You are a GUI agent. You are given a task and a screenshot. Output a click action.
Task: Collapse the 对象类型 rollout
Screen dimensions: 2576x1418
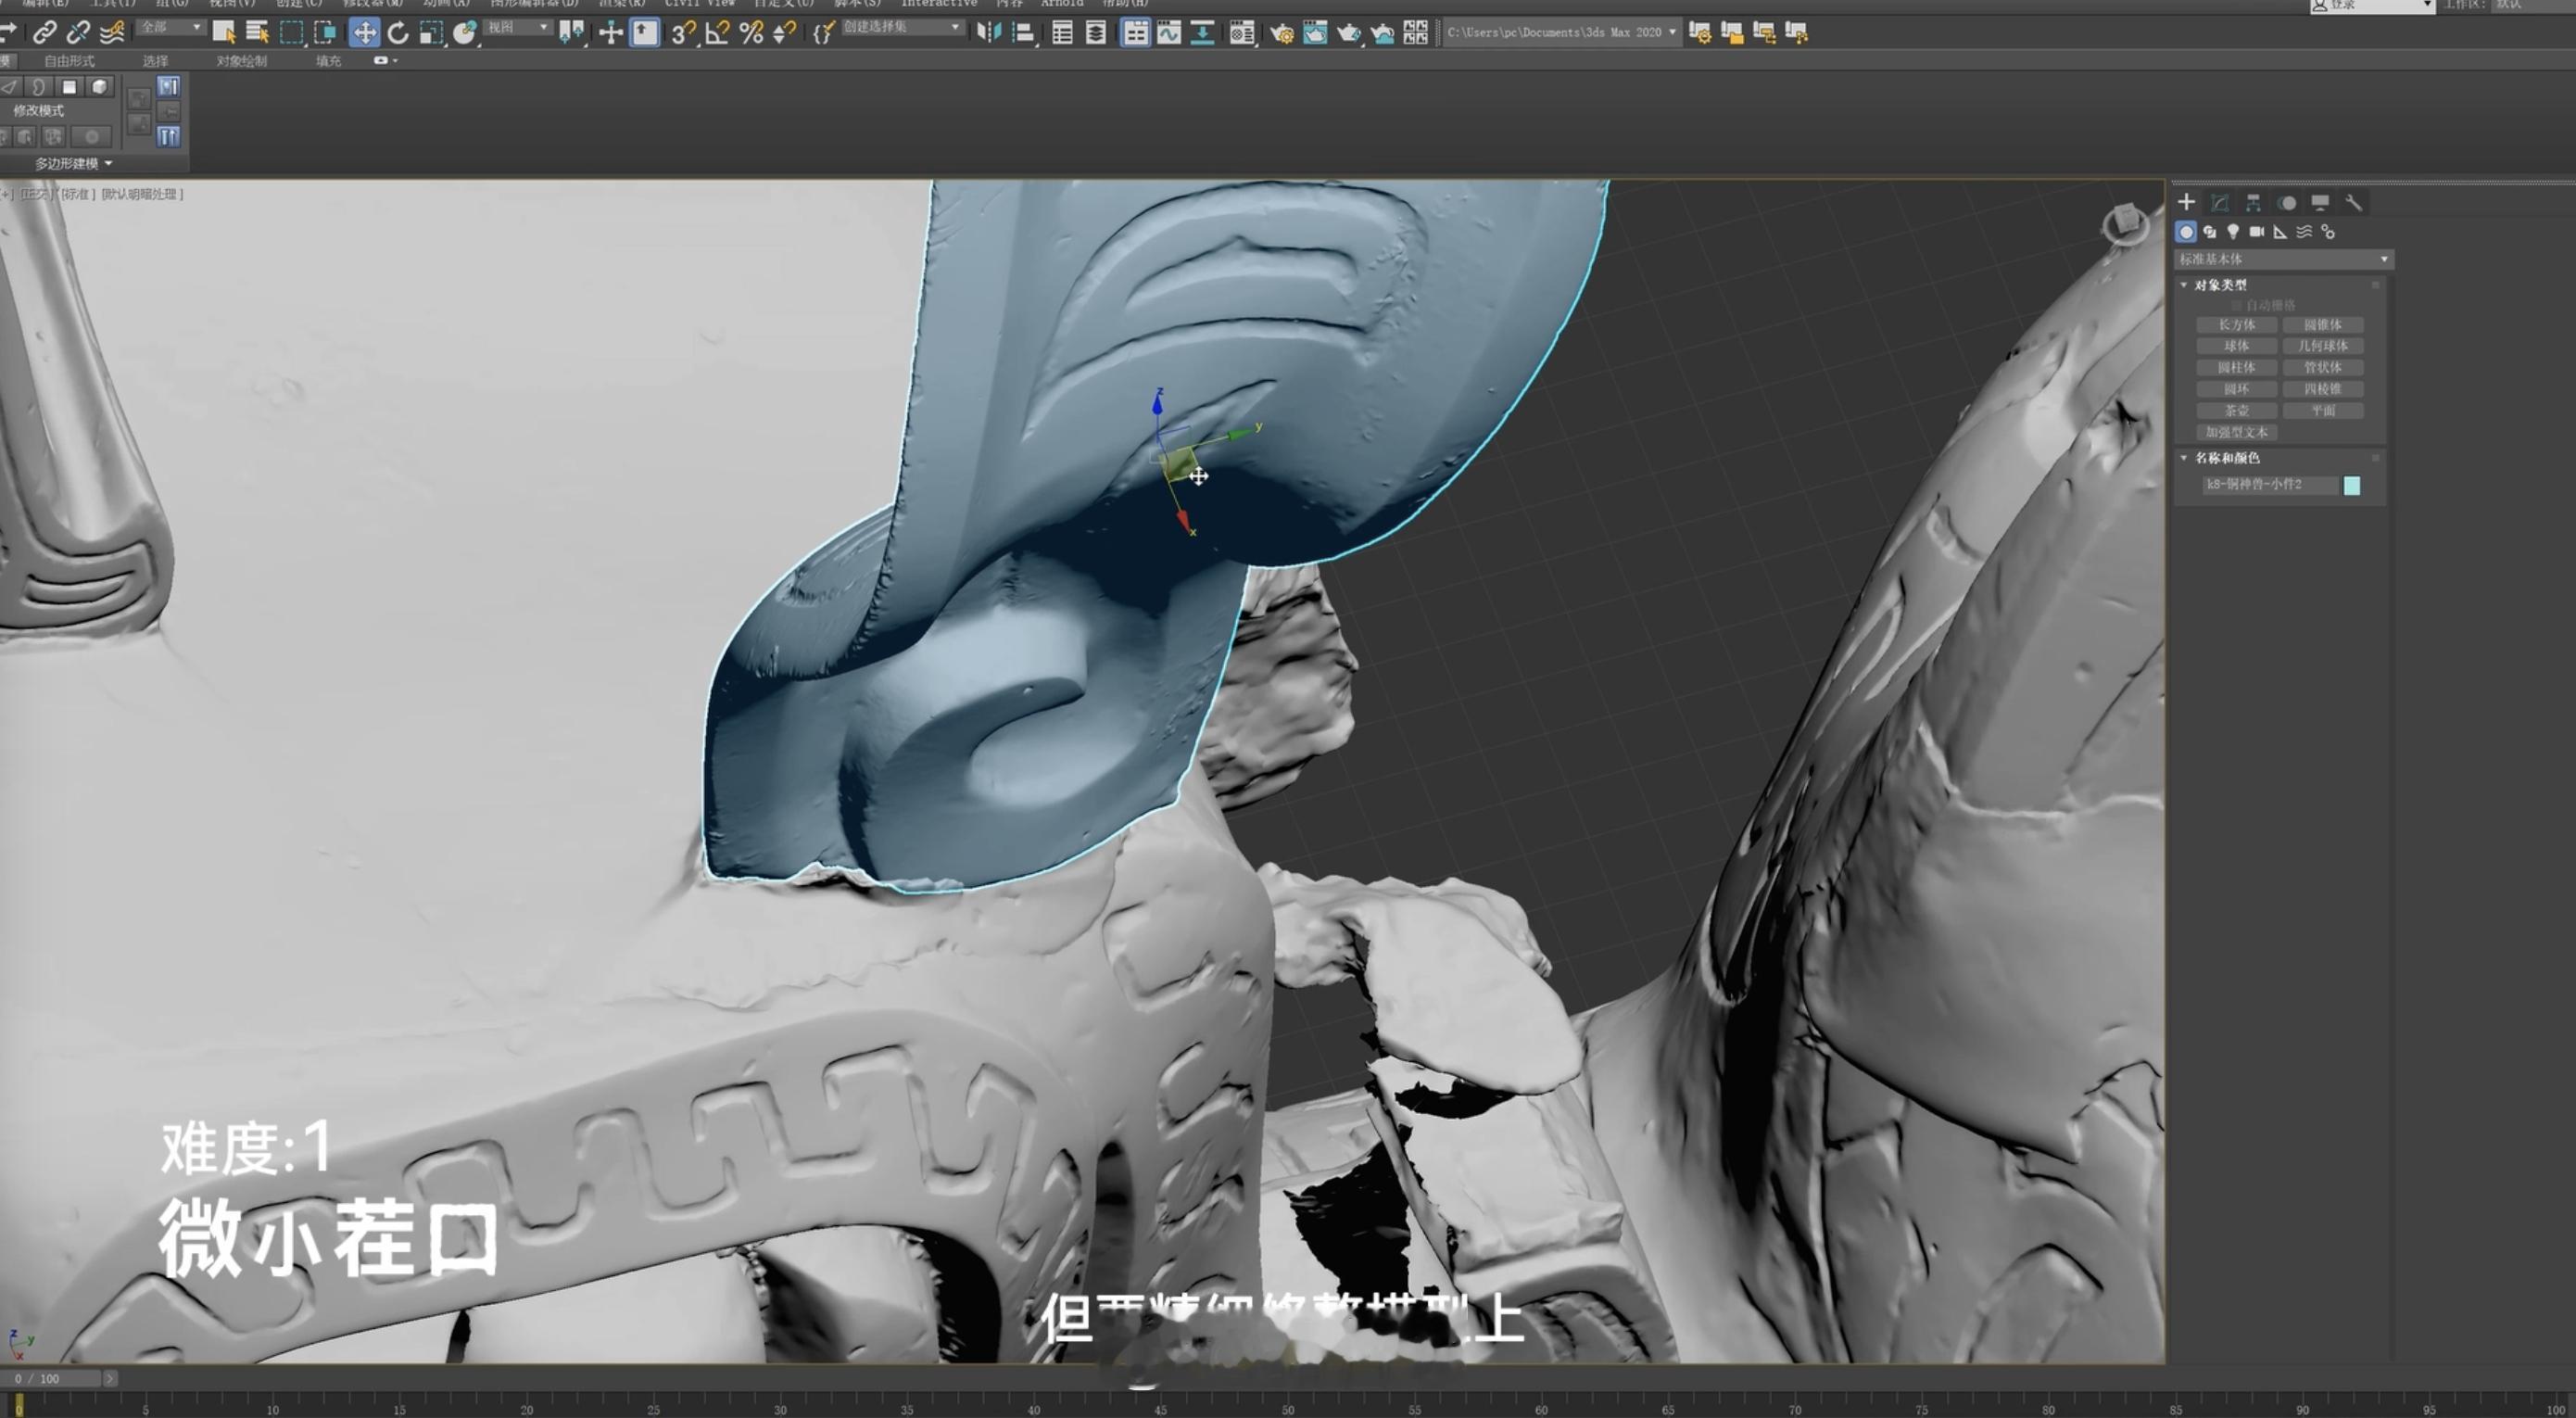tap(2184, 285)
